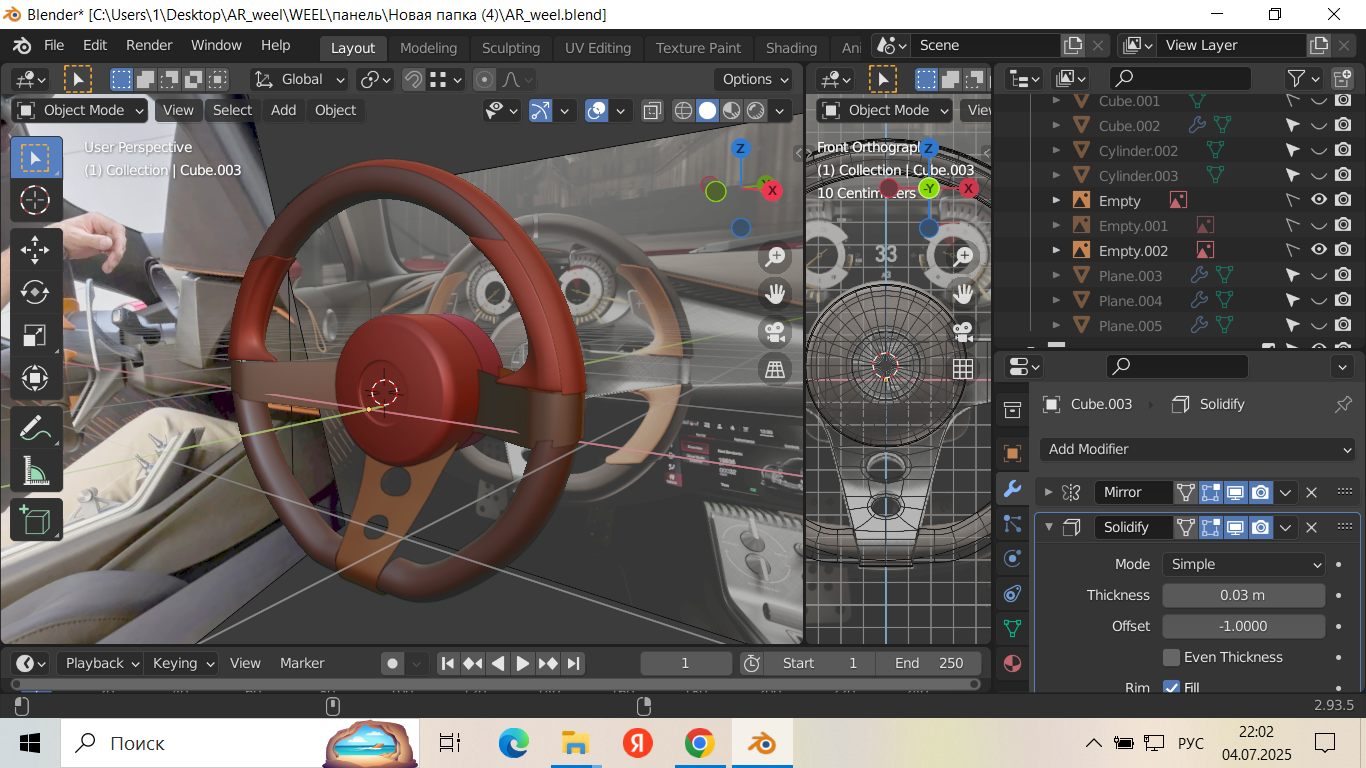Open Chrome from the Windows taskbar
The image size is (1366, 768).
click(699, 743)
